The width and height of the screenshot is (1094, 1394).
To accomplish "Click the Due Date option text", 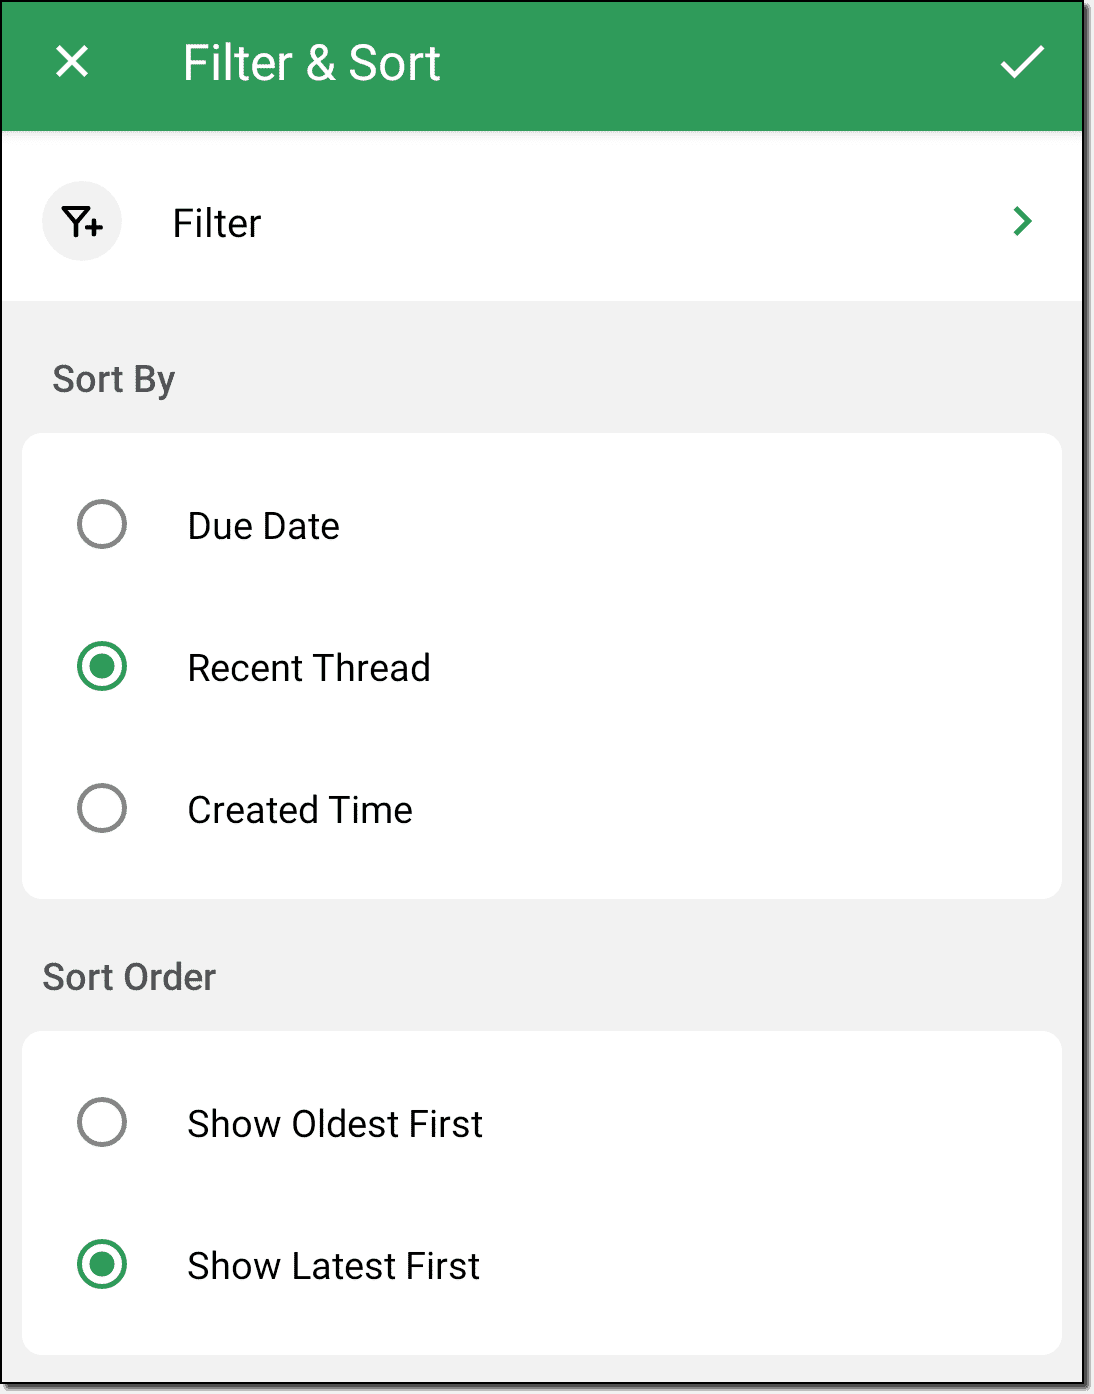I will click(x=264, y=526).
